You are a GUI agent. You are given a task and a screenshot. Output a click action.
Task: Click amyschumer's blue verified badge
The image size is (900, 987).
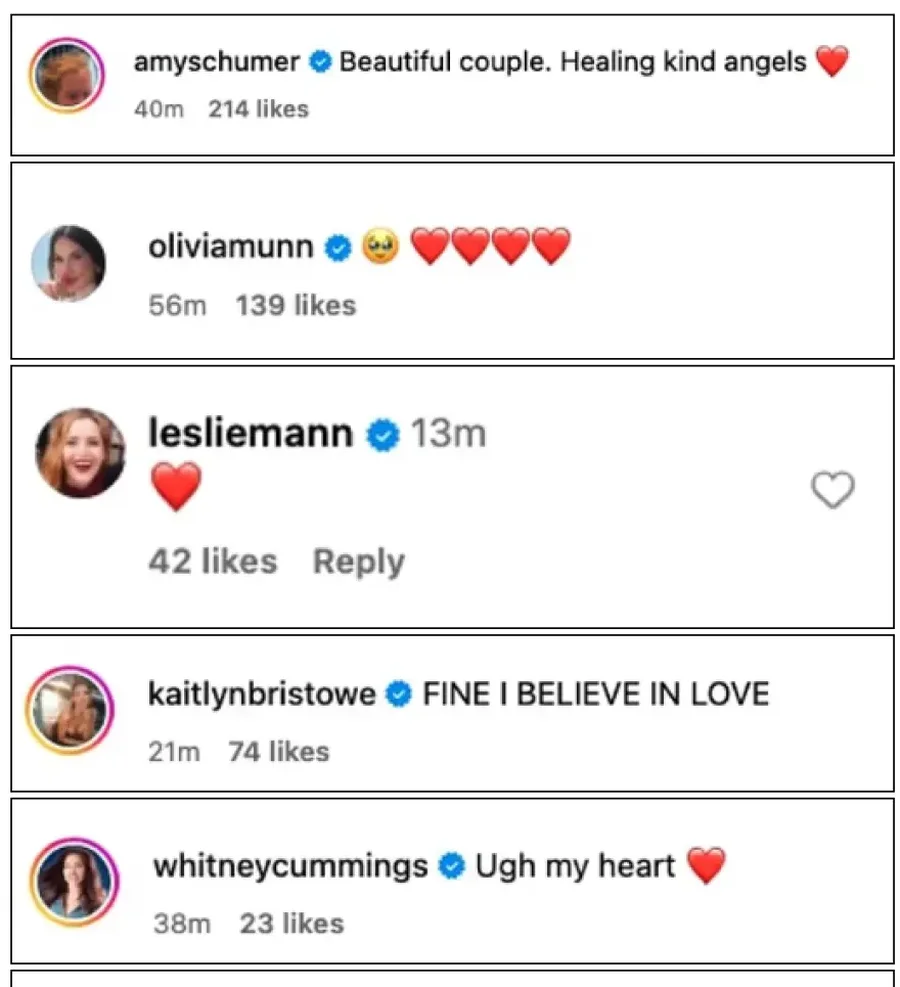(x=320, y=63)
